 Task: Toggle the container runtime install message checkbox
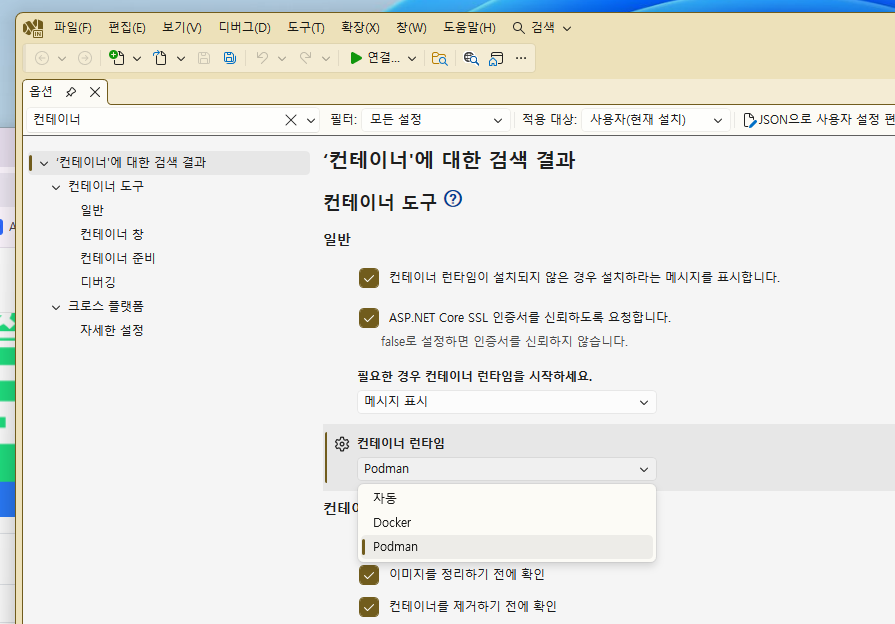[x=369, y=278]
